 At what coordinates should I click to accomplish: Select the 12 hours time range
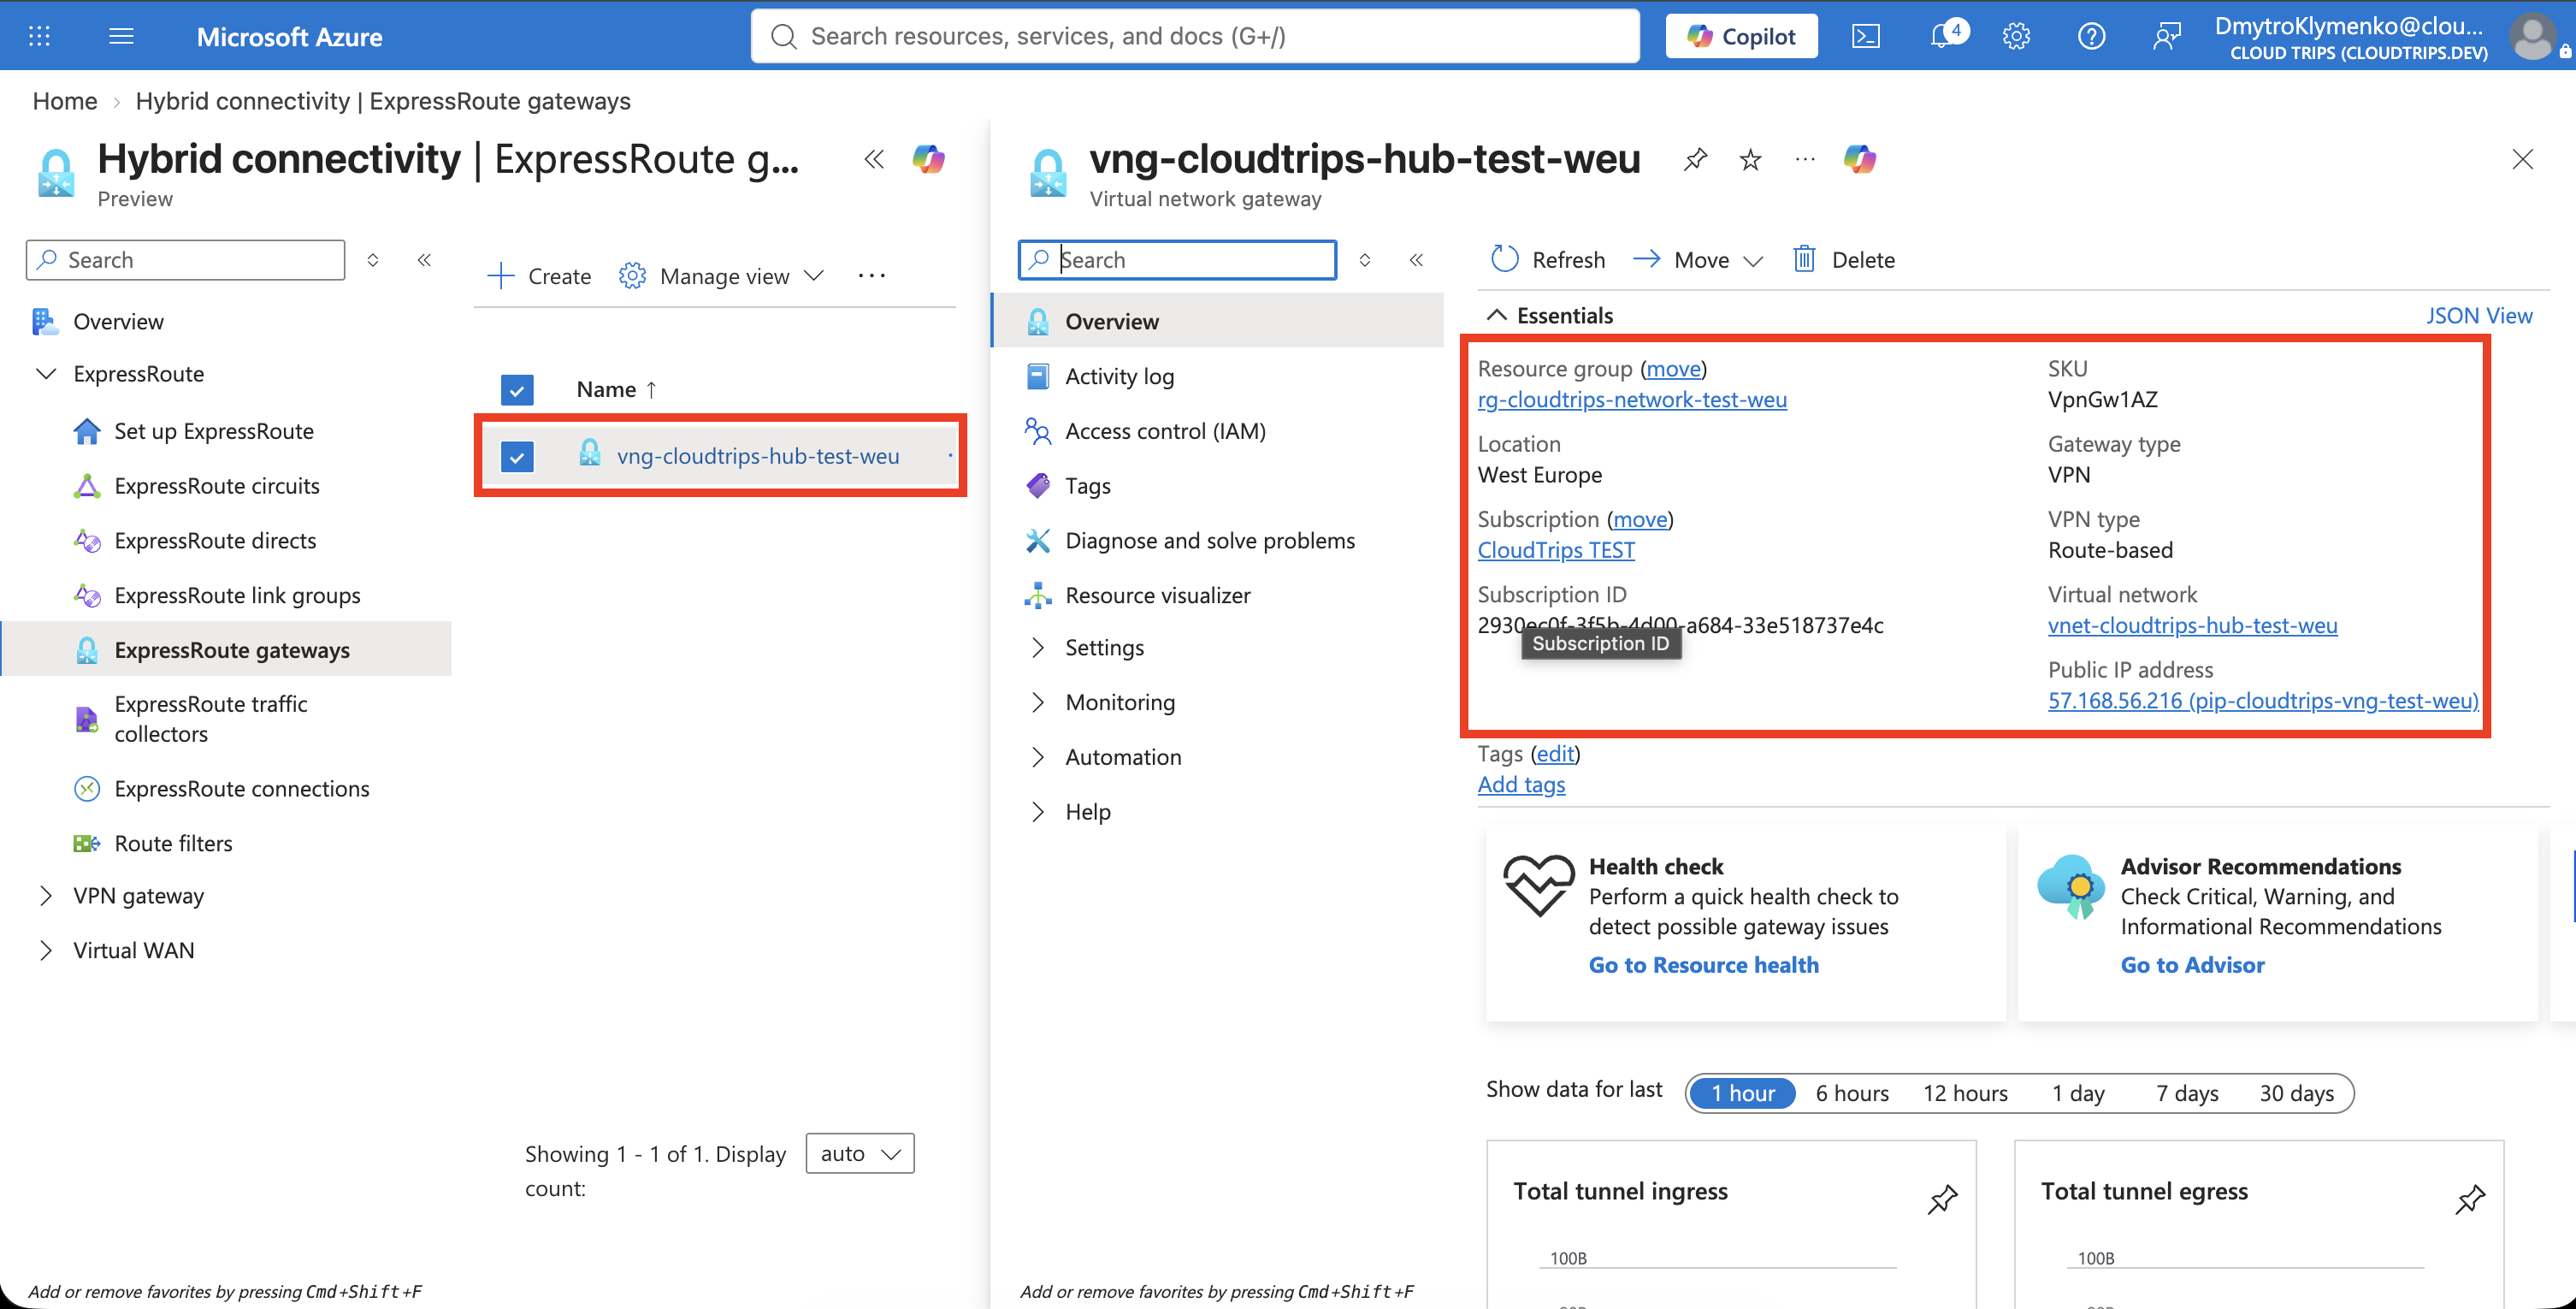pos(1965,1093)
